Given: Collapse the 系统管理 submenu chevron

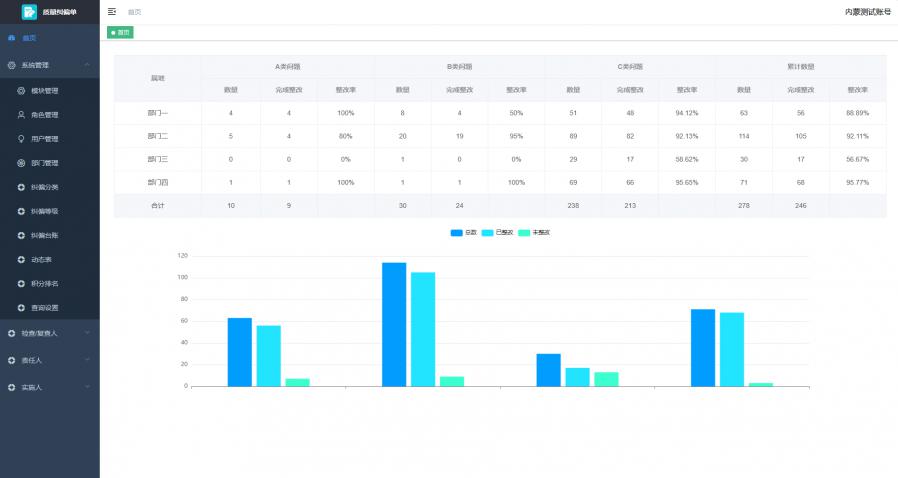Looking at the screenshot, I should point(87,65).
